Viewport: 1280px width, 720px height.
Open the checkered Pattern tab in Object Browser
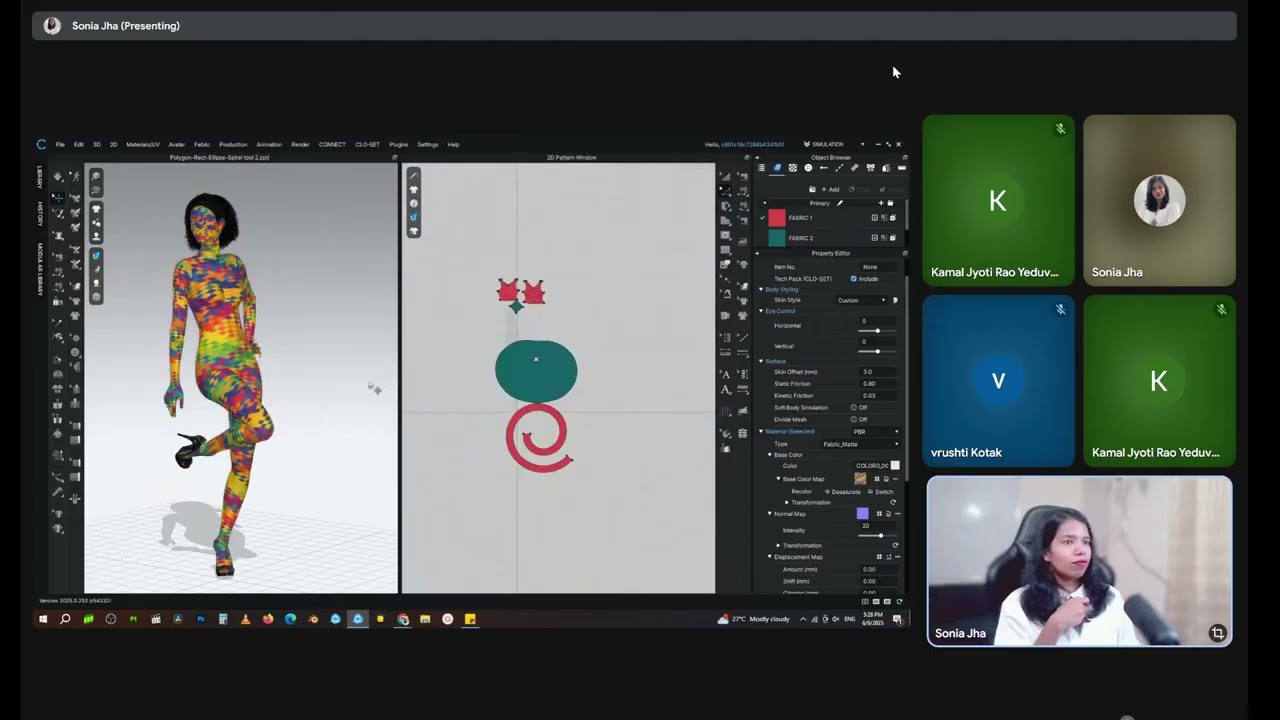[x=793, y=167]
